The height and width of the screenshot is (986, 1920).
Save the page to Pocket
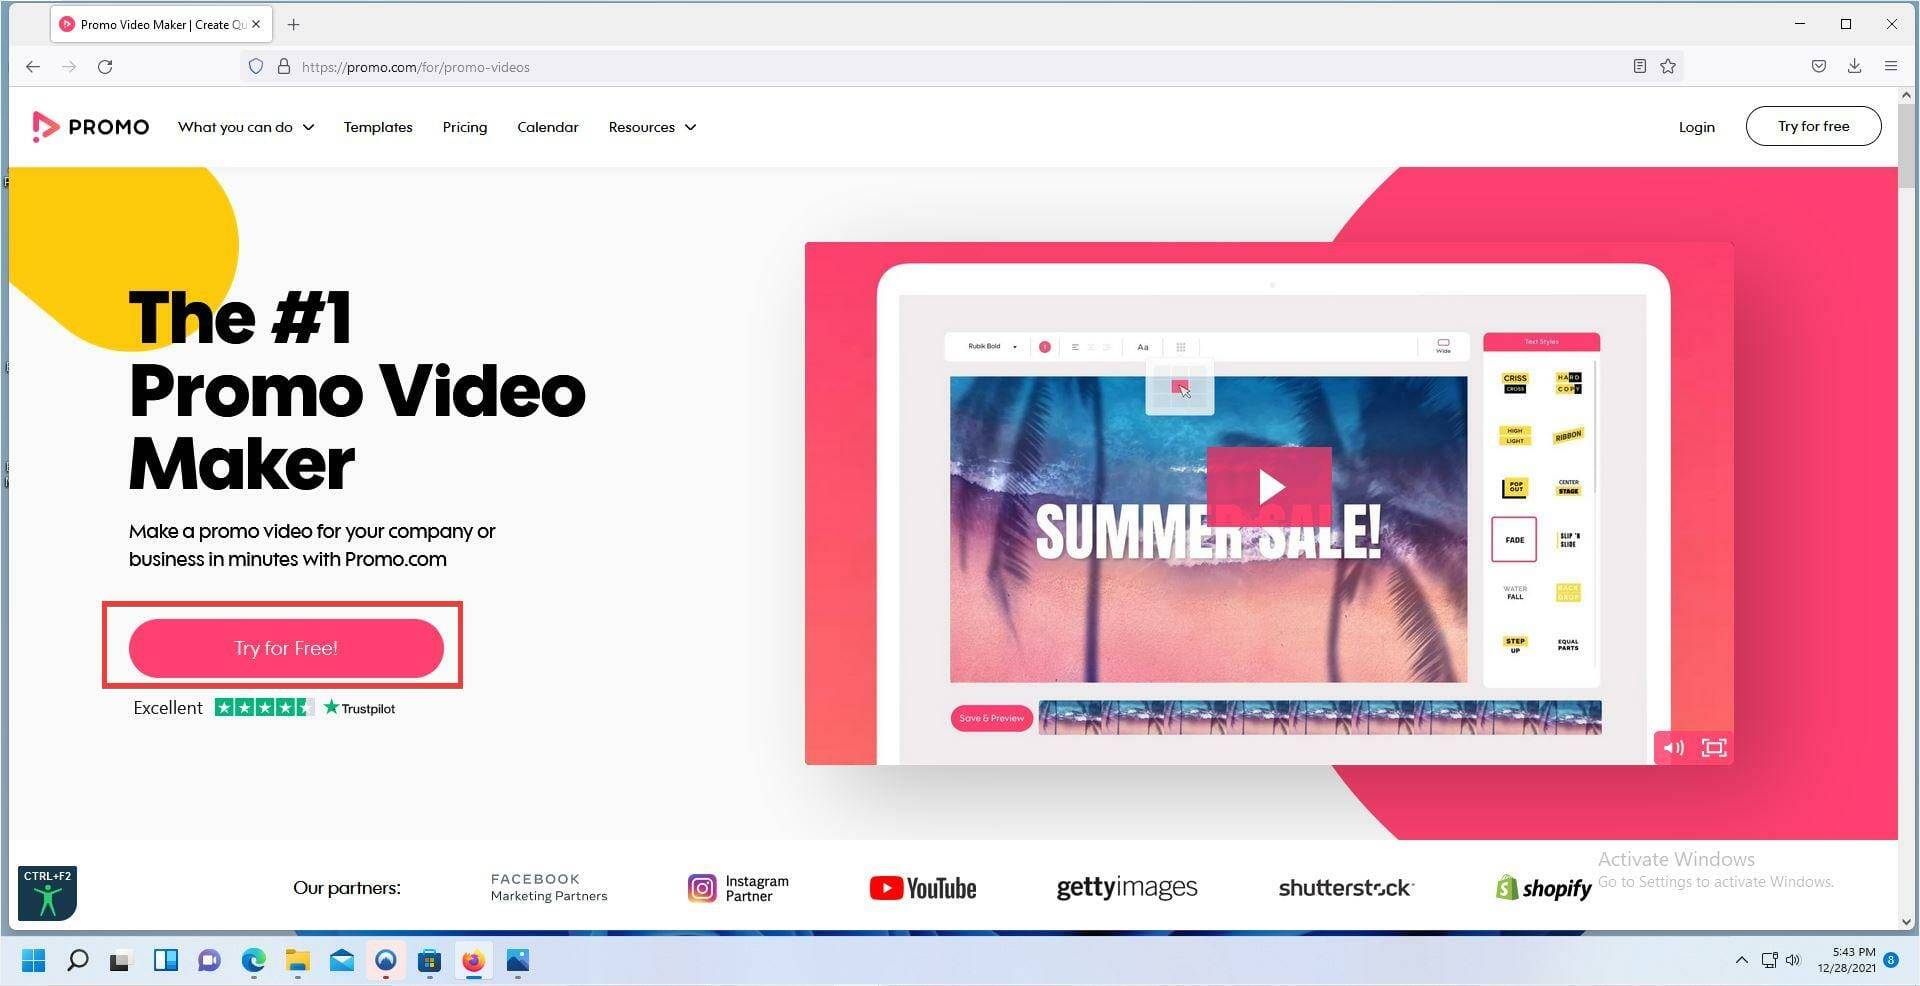(1819, 67)
